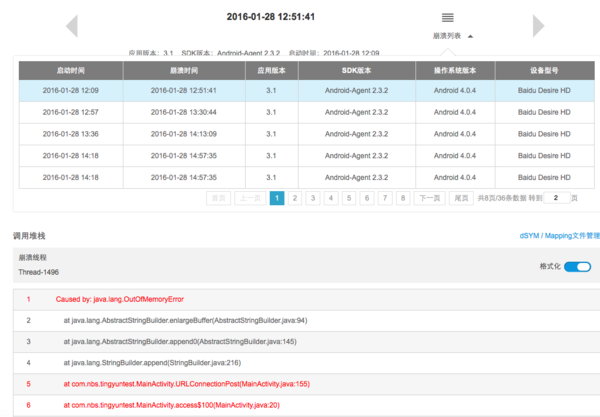Jump to page 8 in pagination
This screenshot has width=600, height=417.
(x=402, y=198)
